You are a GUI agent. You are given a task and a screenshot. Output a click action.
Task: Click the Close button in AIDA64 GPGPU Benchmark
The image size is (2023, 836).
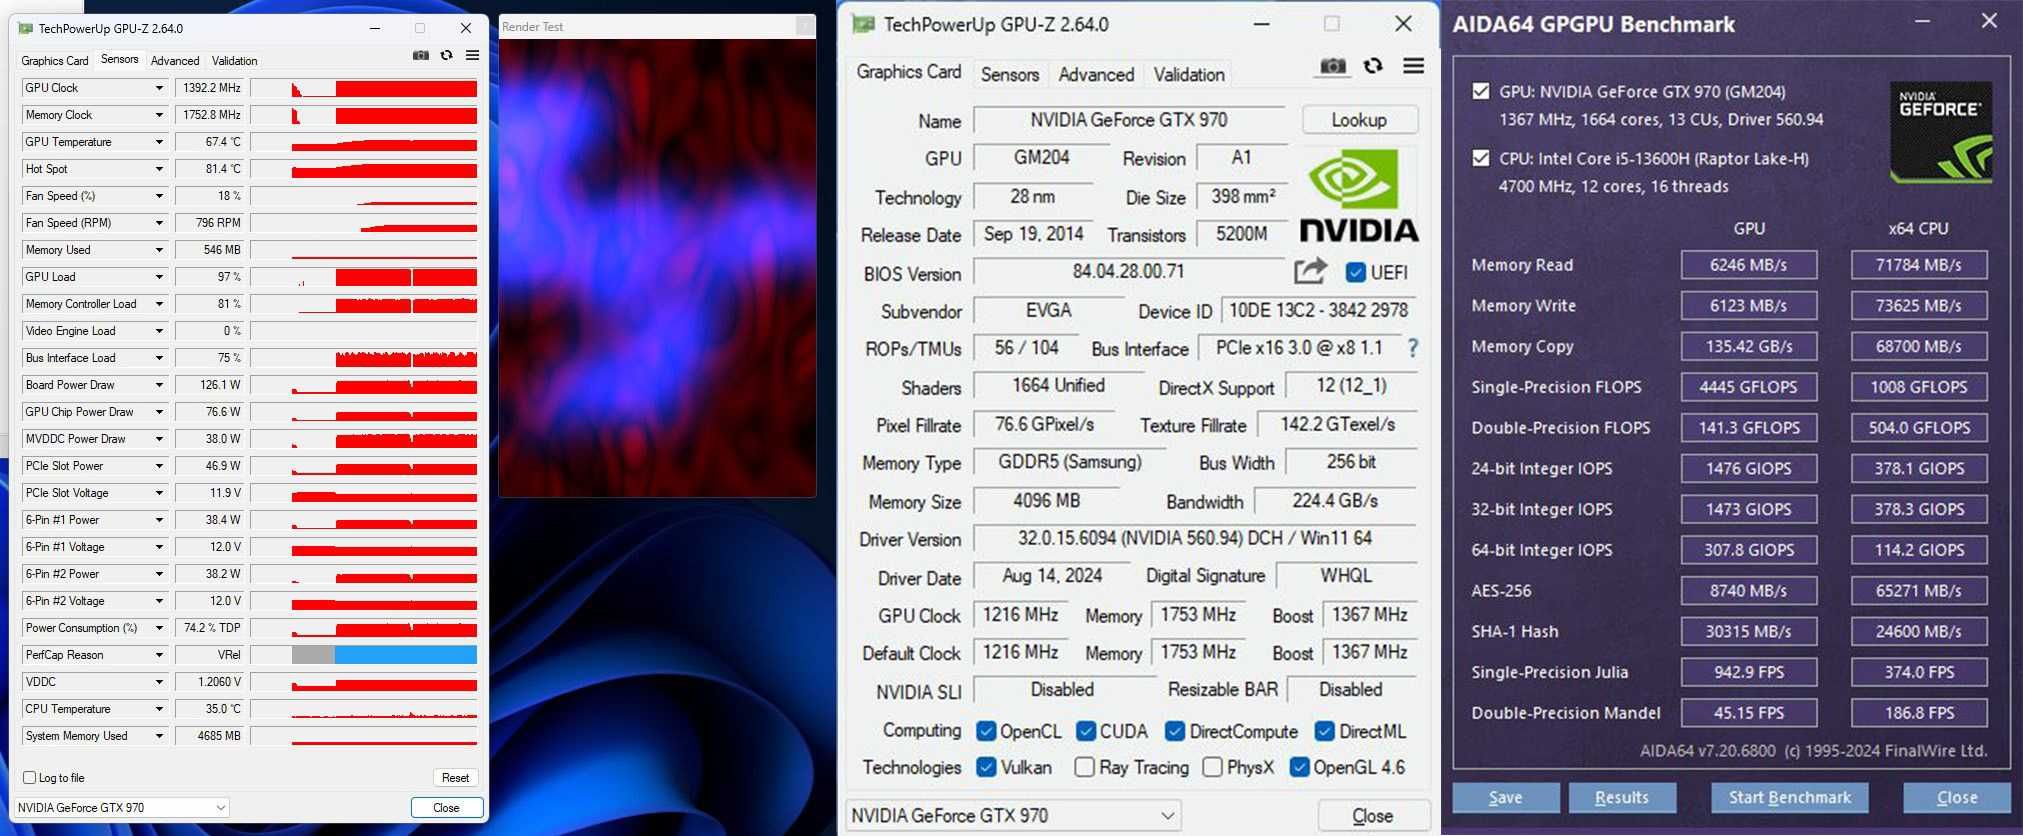pyautogui.click(x=1957, y=797)
